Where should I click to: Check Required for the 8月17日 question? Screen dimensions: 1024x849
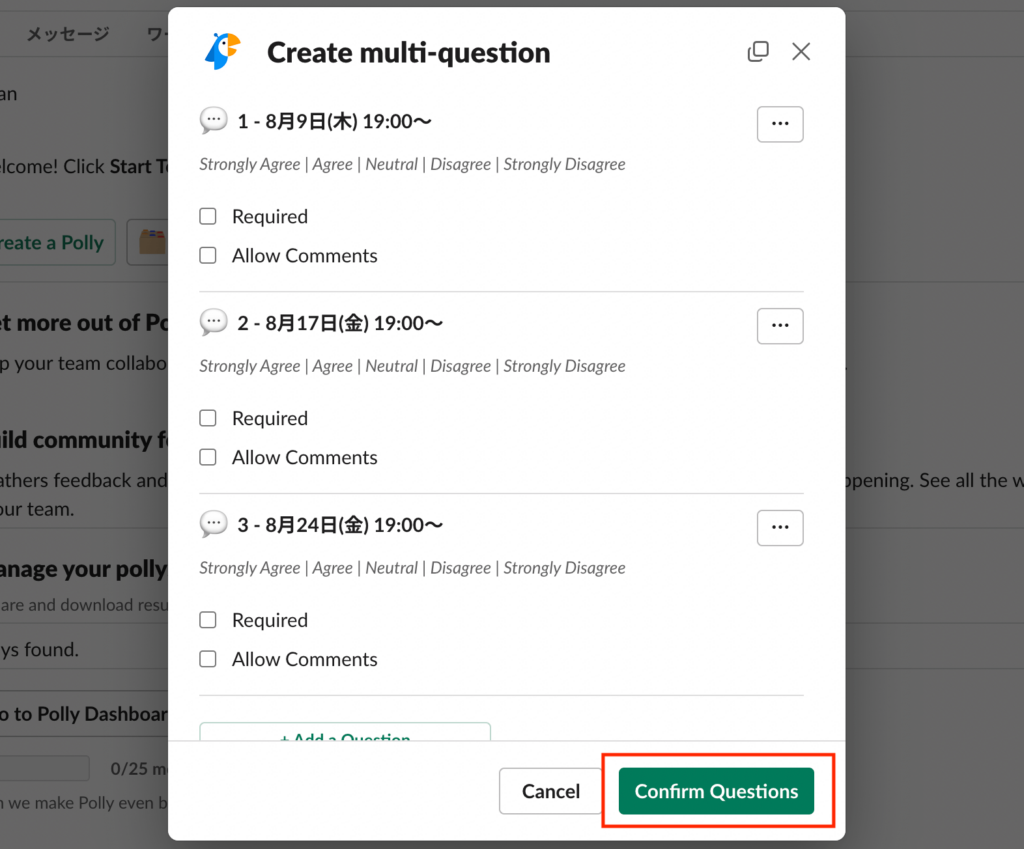point(208,418)
